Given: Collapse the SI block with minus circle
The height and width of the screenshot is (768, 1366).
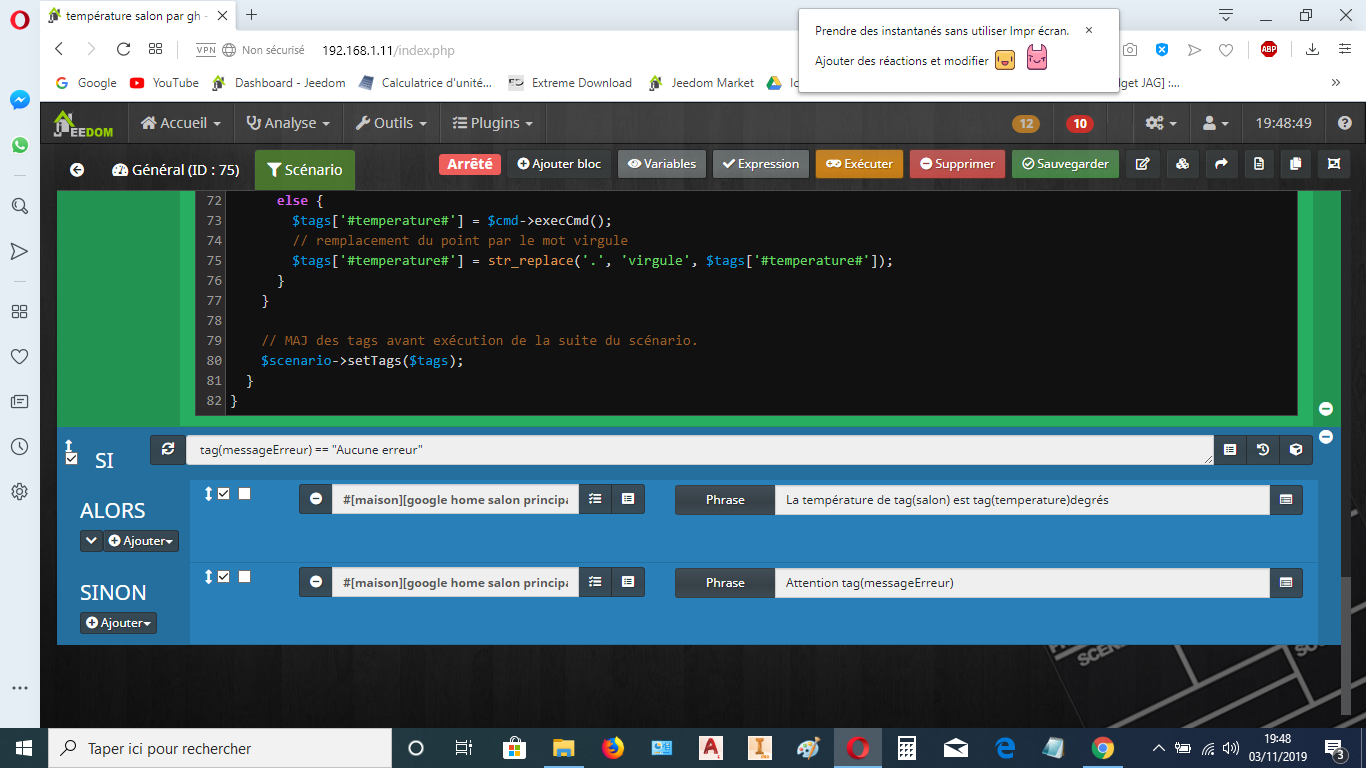Looking at the screenshot, I should pos(1326,437).
